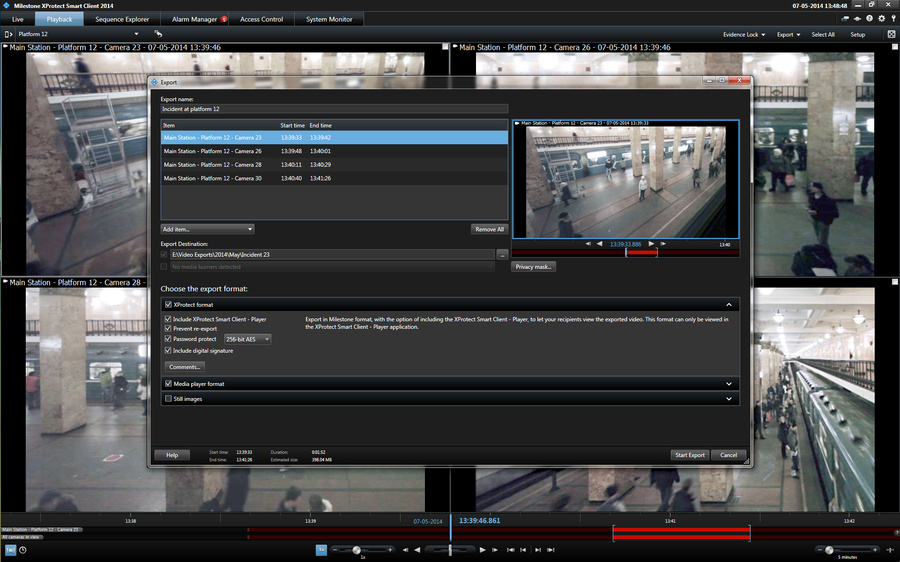Viewport: 900px width, 562px height.
Task: Browse for export destination folder
Action: click(x=502, y=254)
